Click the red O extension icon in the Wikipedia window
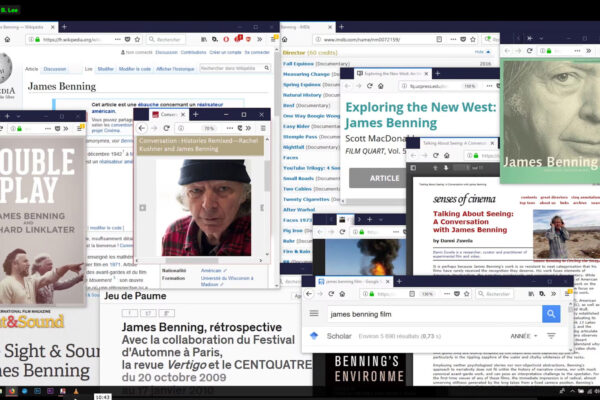This screenshot has height=400, width=600. tap(226, 39)
